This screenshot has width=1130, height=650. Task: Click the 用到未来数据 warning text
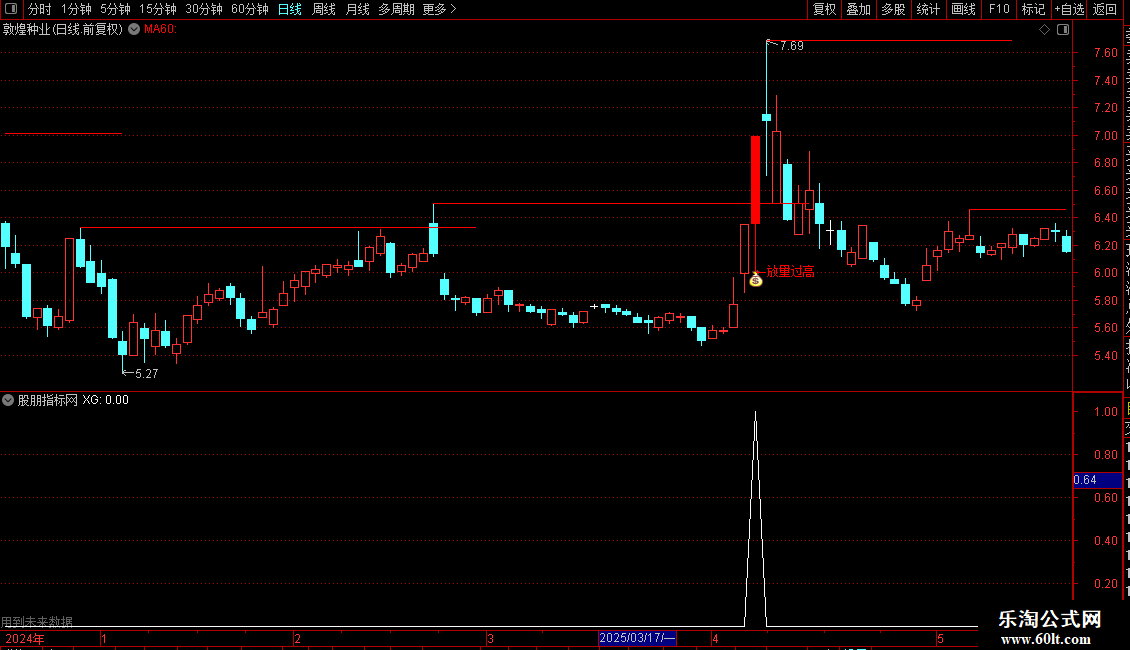[x=37, y=621]
